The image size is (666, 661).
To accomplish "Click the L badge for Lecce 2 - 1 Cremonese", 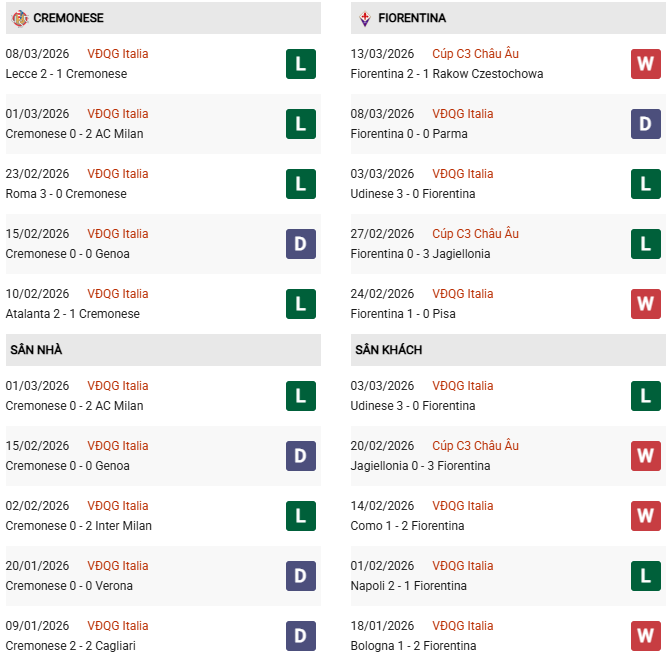I will coord(300,64).
